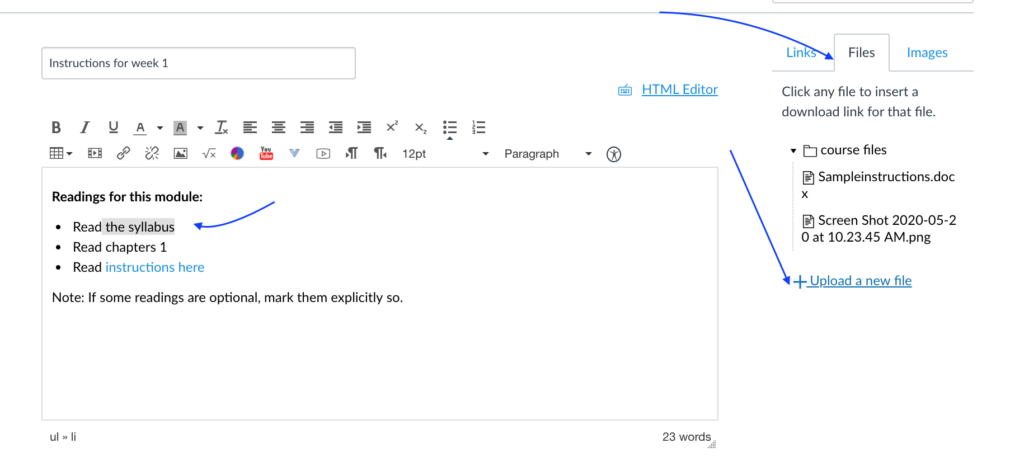The image size is (1024, 462).
Task: Switch to the Links tab
Action: point(801,53)
